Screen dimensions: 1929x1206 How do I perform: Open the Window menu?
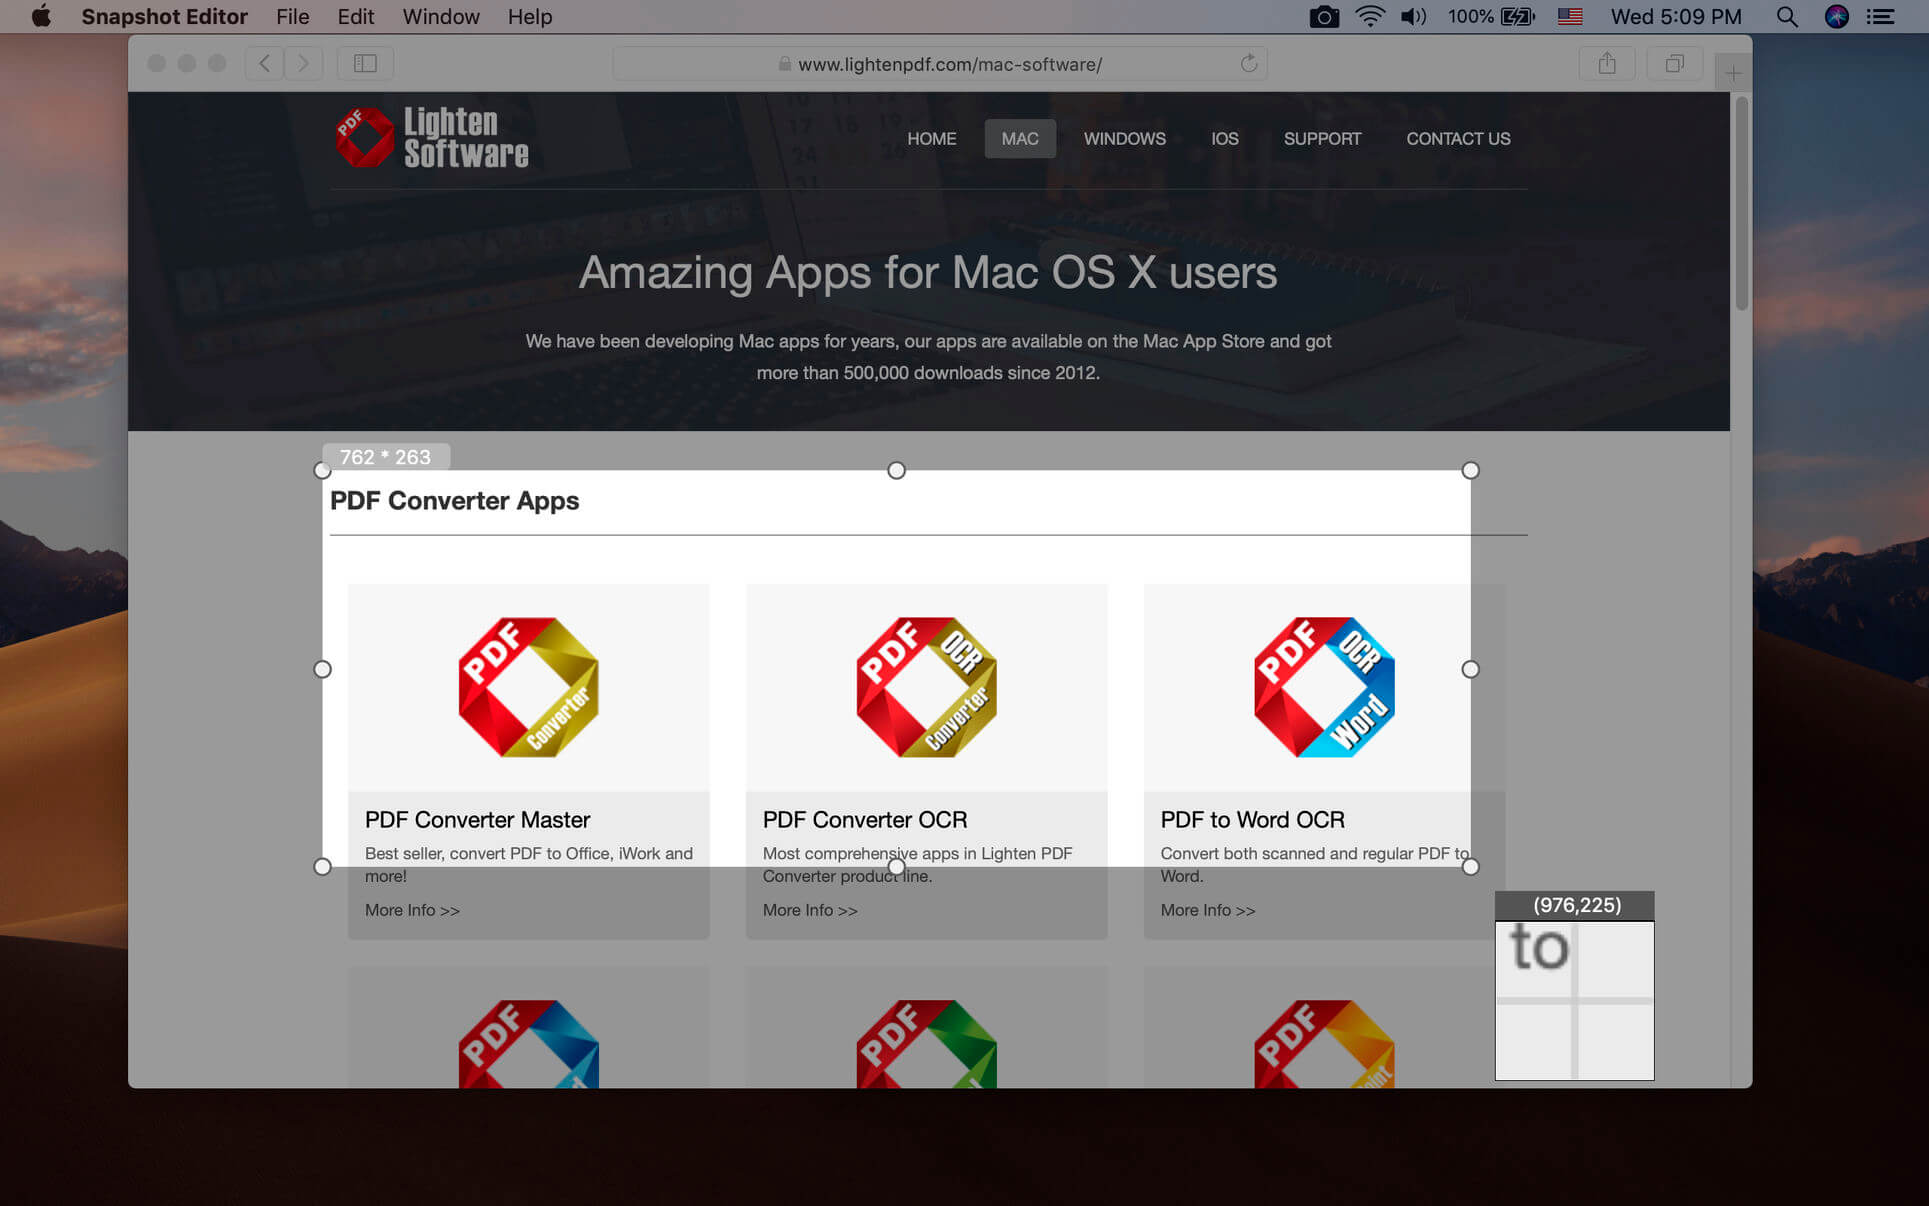point(441,17)
